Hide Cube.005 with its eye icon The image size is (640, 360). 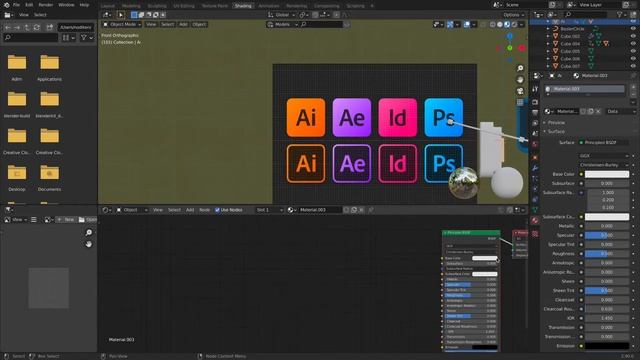633,51
